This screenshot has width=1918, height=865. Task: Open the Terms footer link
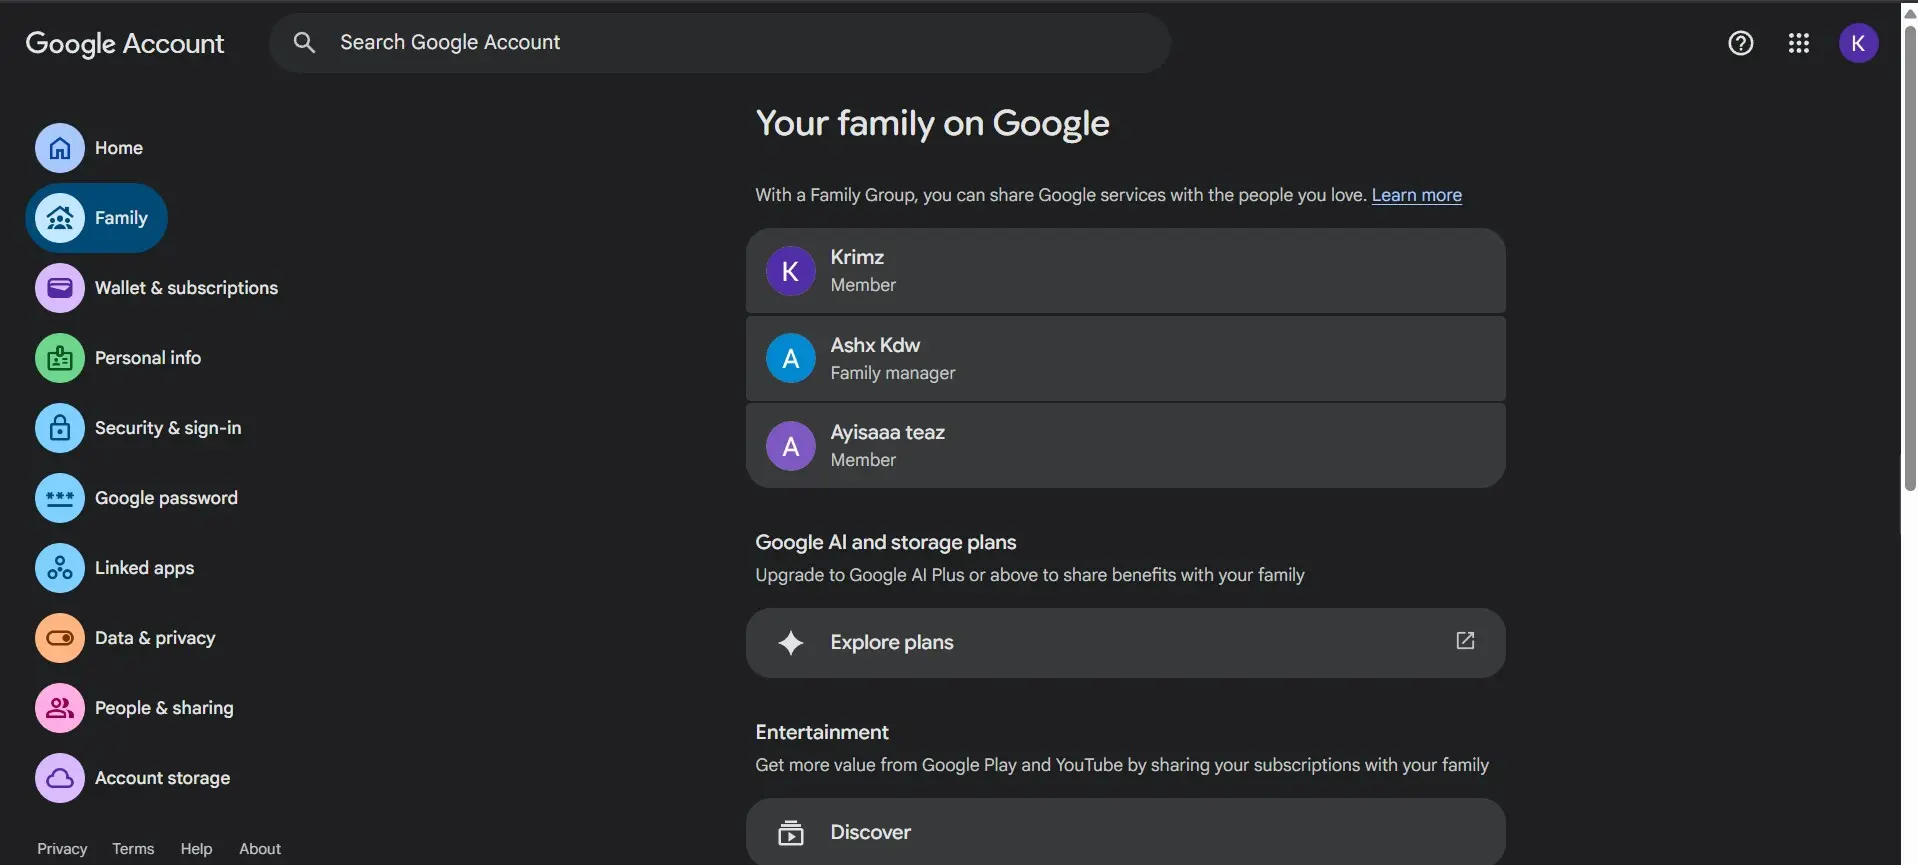click(133, 849)
